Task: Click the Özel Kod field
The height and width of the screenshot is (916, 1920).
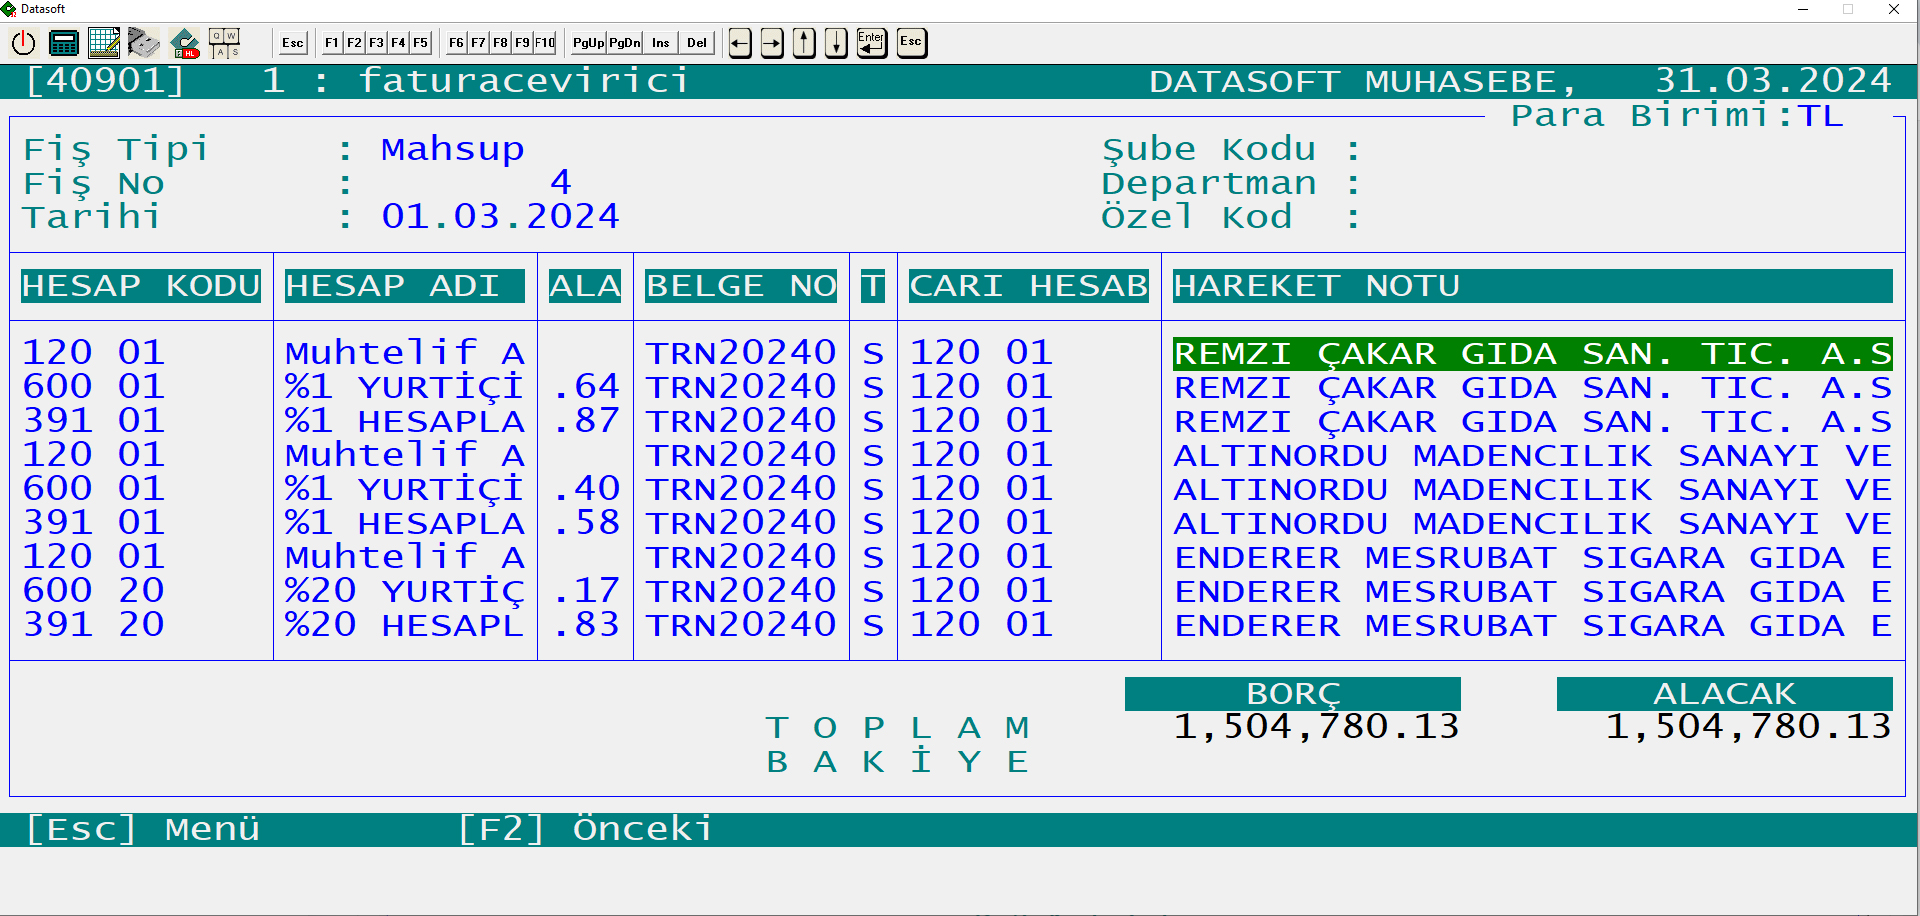Action: pyautogui.click(x=1231, y=217)
